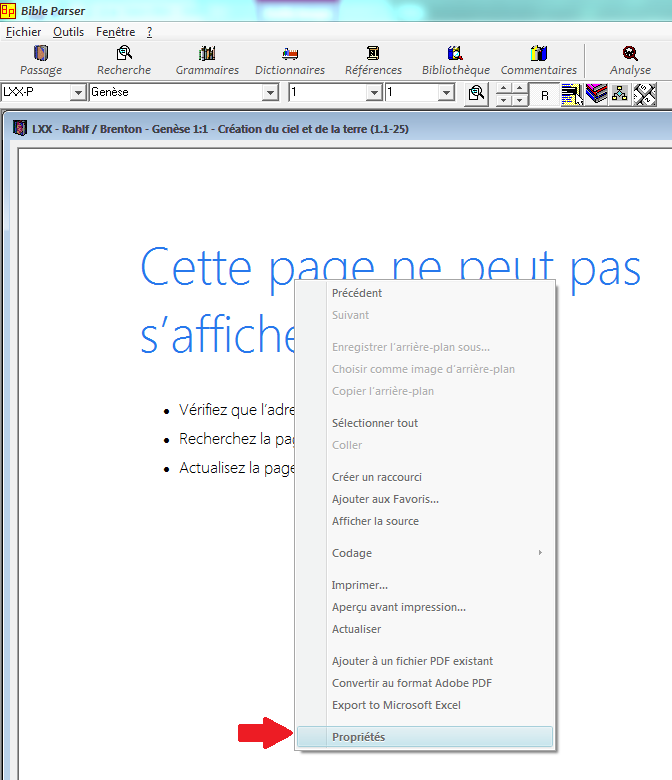This screenshot has height=780, width=672.
Task: Choose Ajouter aux Favoris...
Action: pyautogui.click(x=425, y=499)
